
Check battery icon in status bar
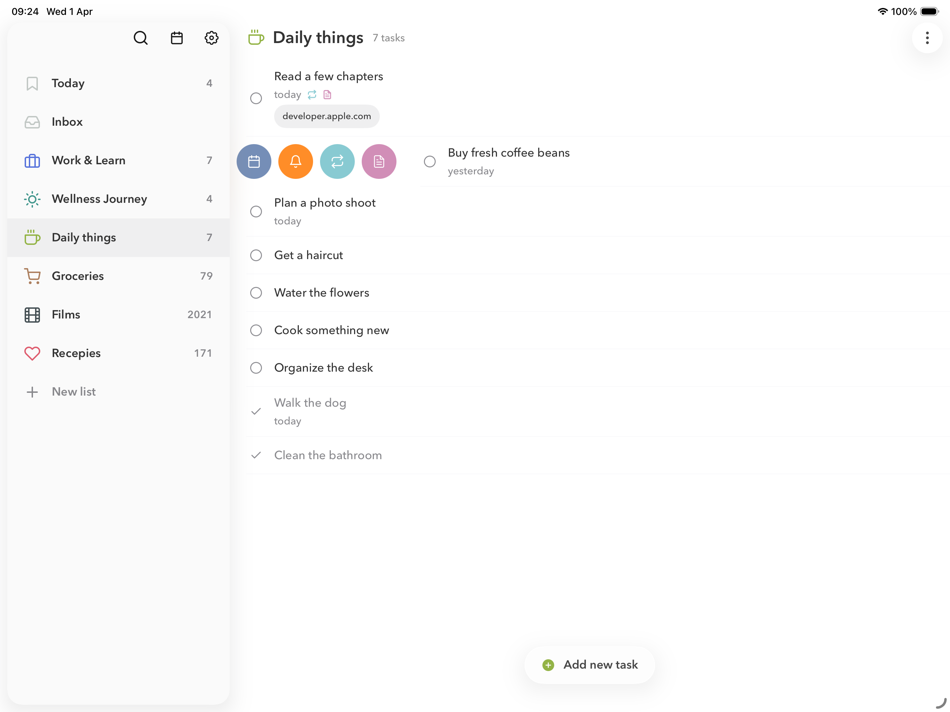(x=929, y=12)
